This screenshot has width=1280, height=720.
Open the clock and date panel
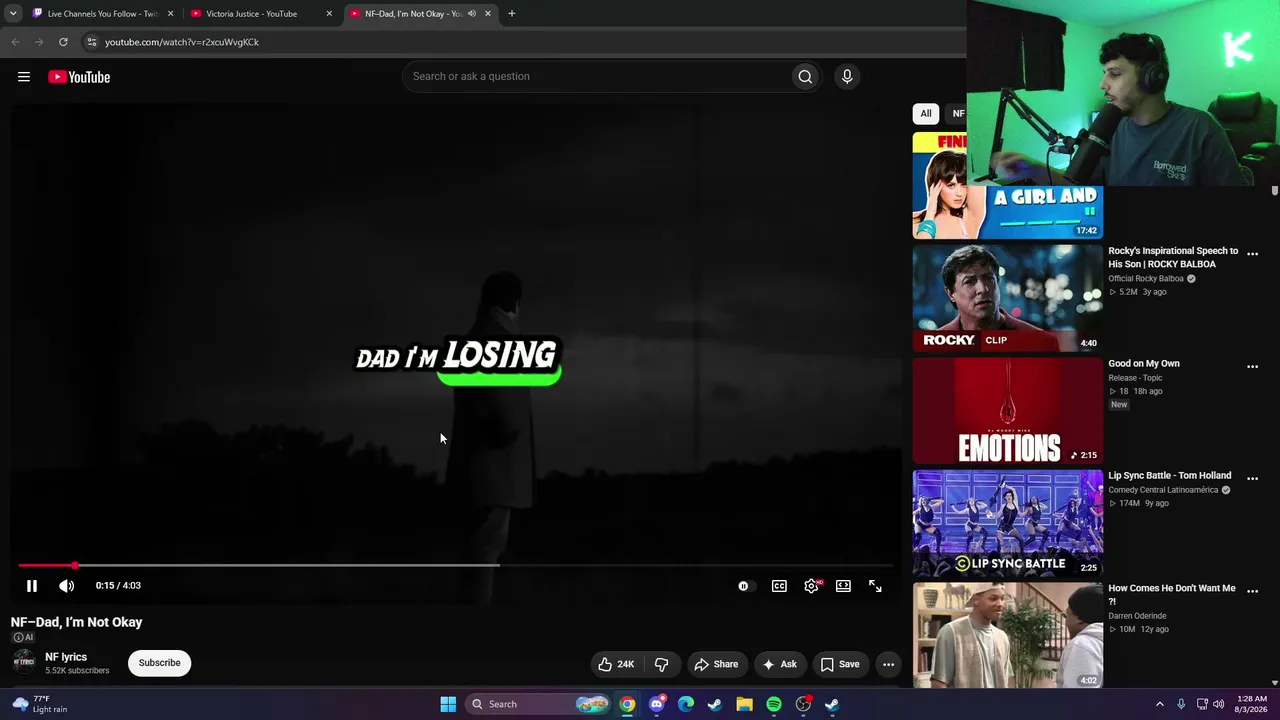(x=1252, y=704)
